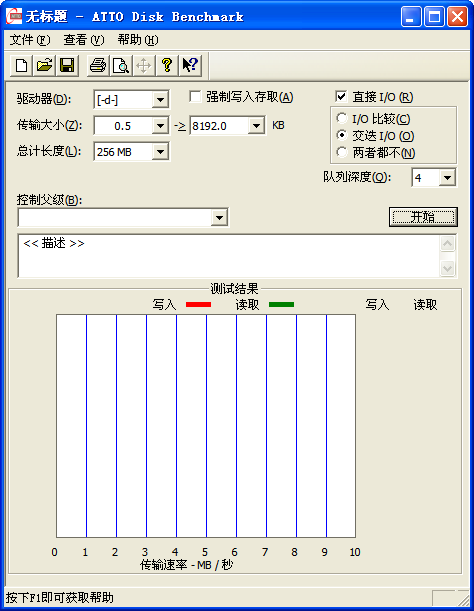Click the New document toolbar icon

point(21,65)
